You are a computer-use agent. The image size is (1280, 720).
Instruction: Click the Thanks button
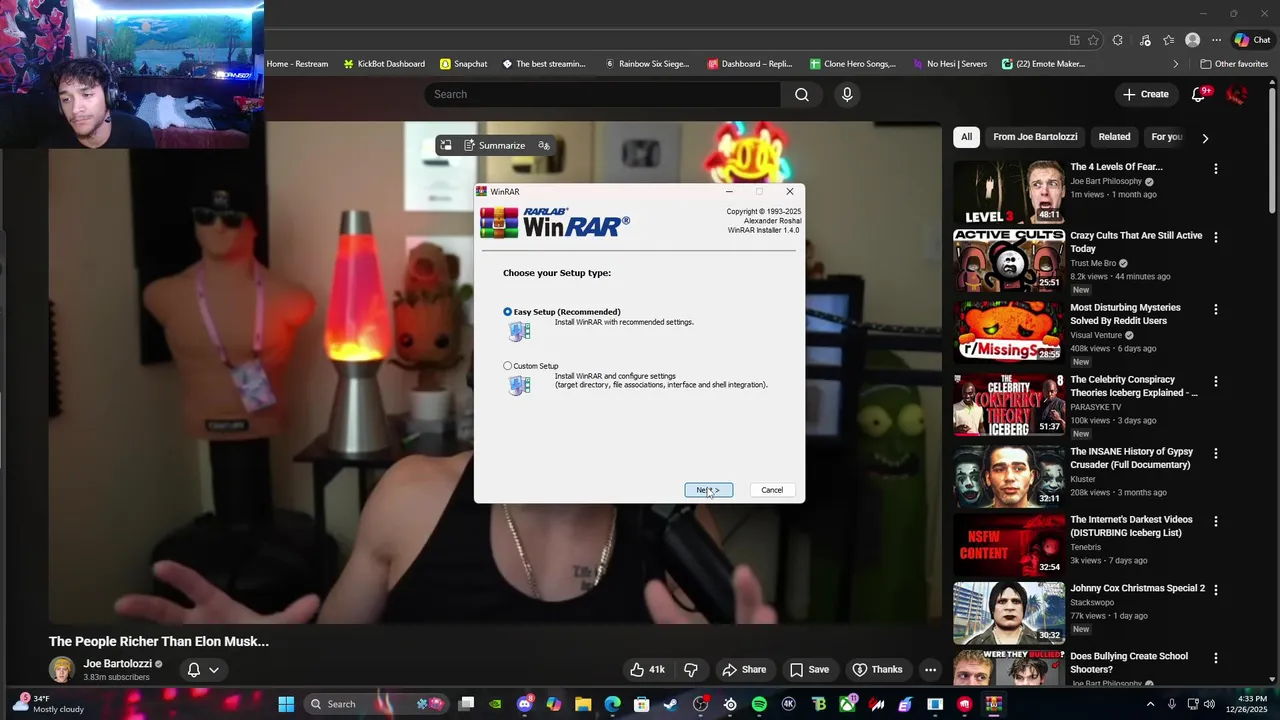point(877,670)
